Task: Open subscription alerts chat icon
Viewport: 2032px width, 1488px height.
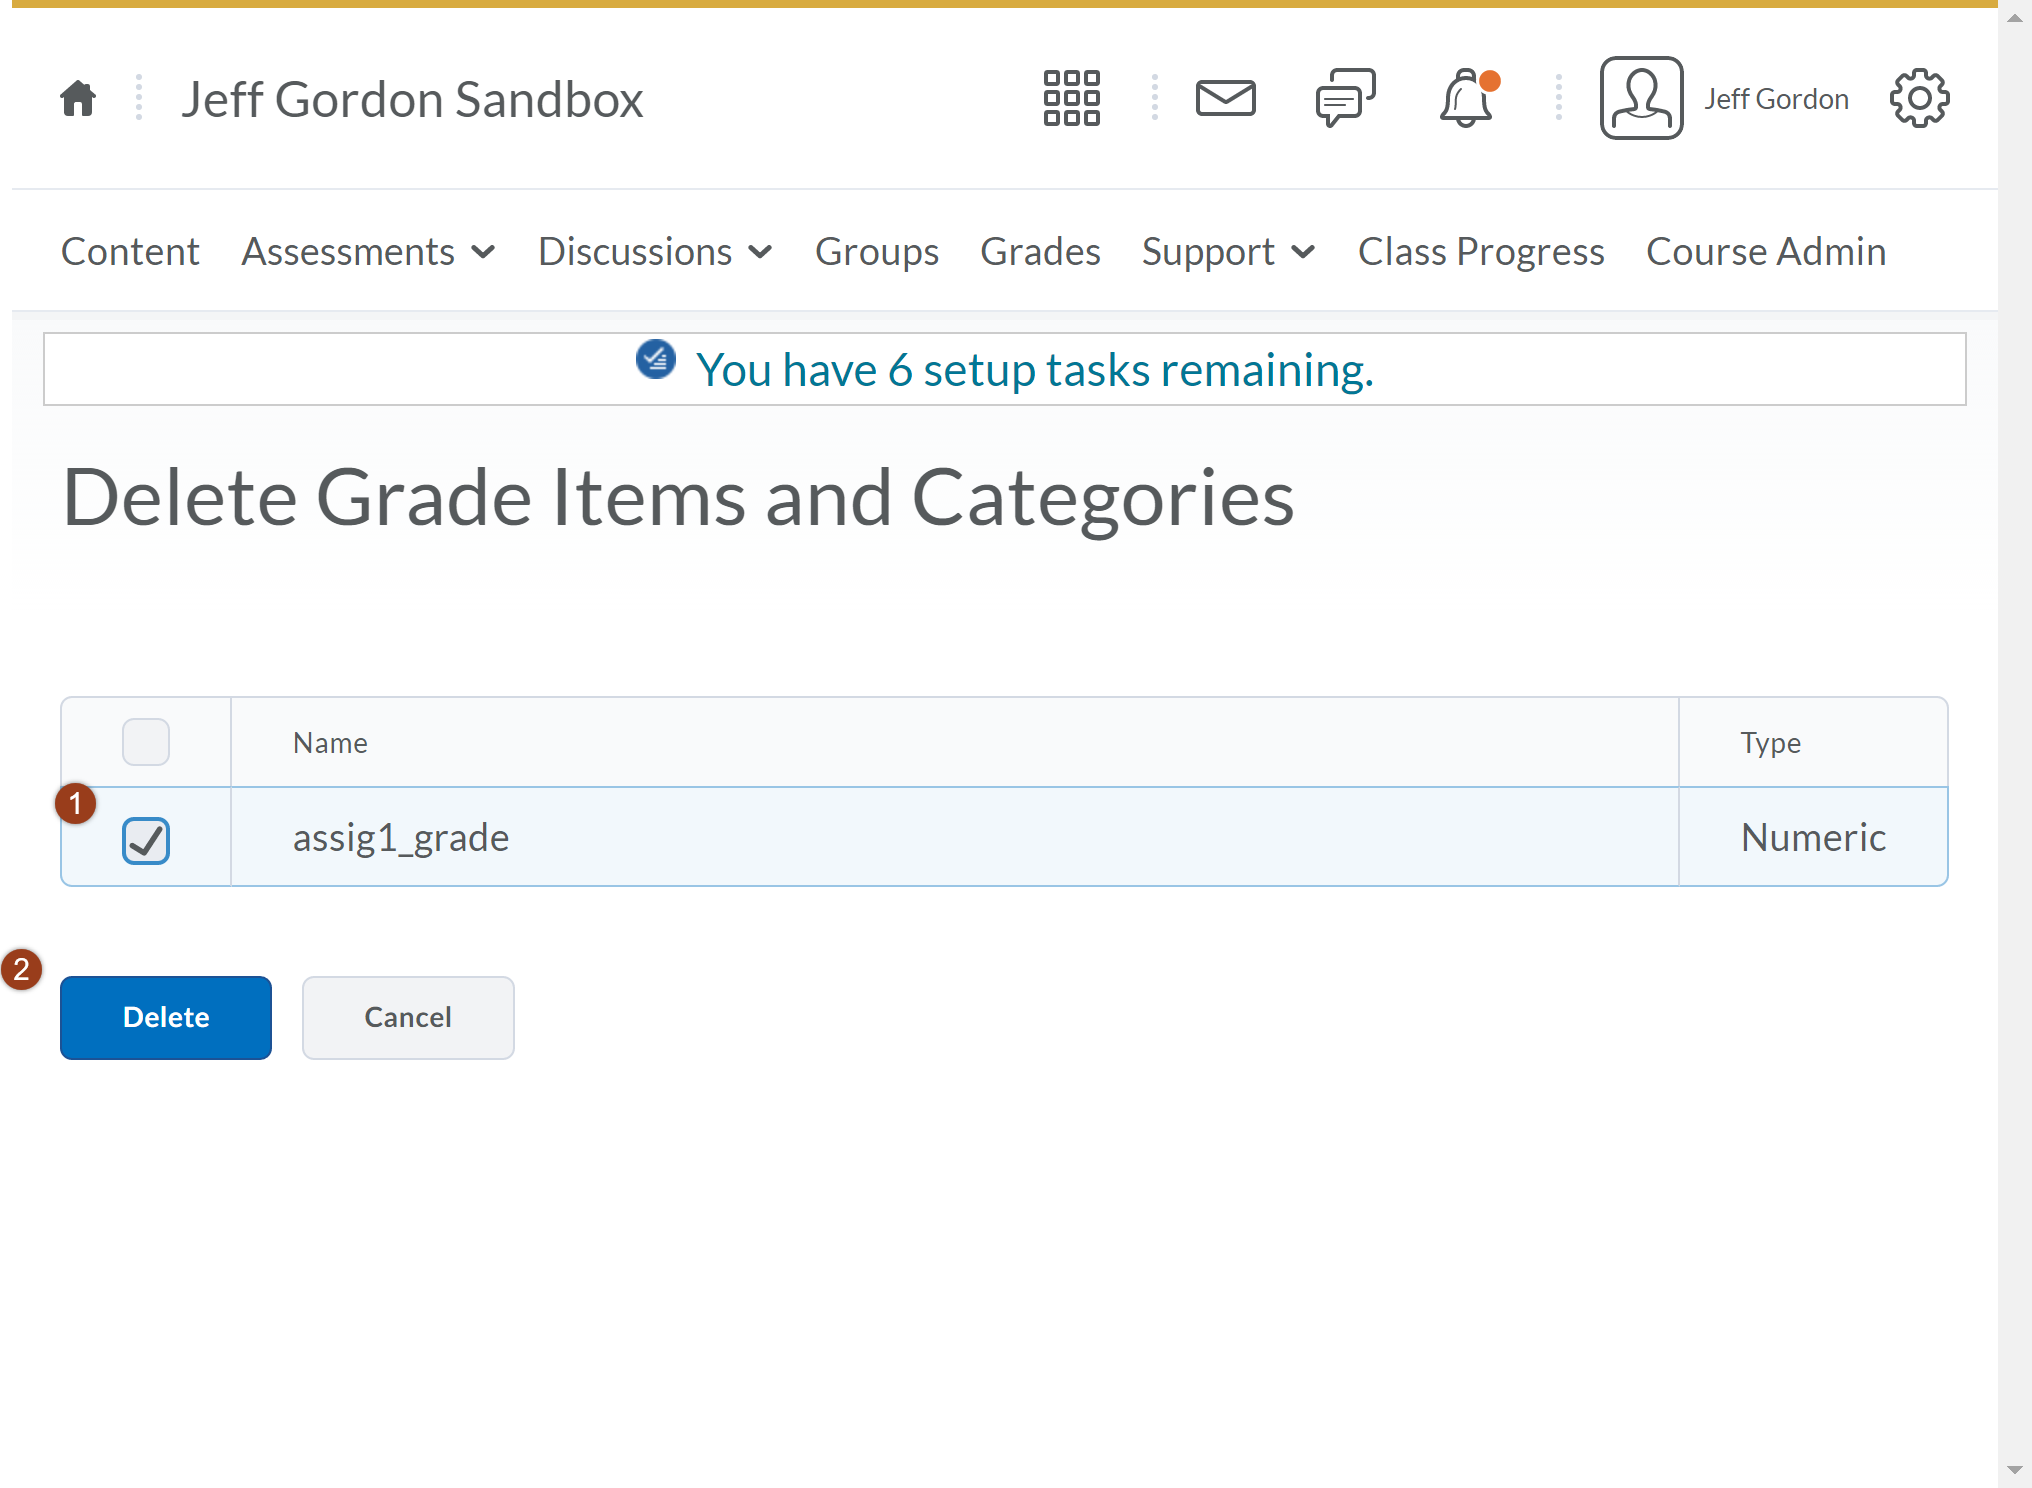Action: [1345, 98]
